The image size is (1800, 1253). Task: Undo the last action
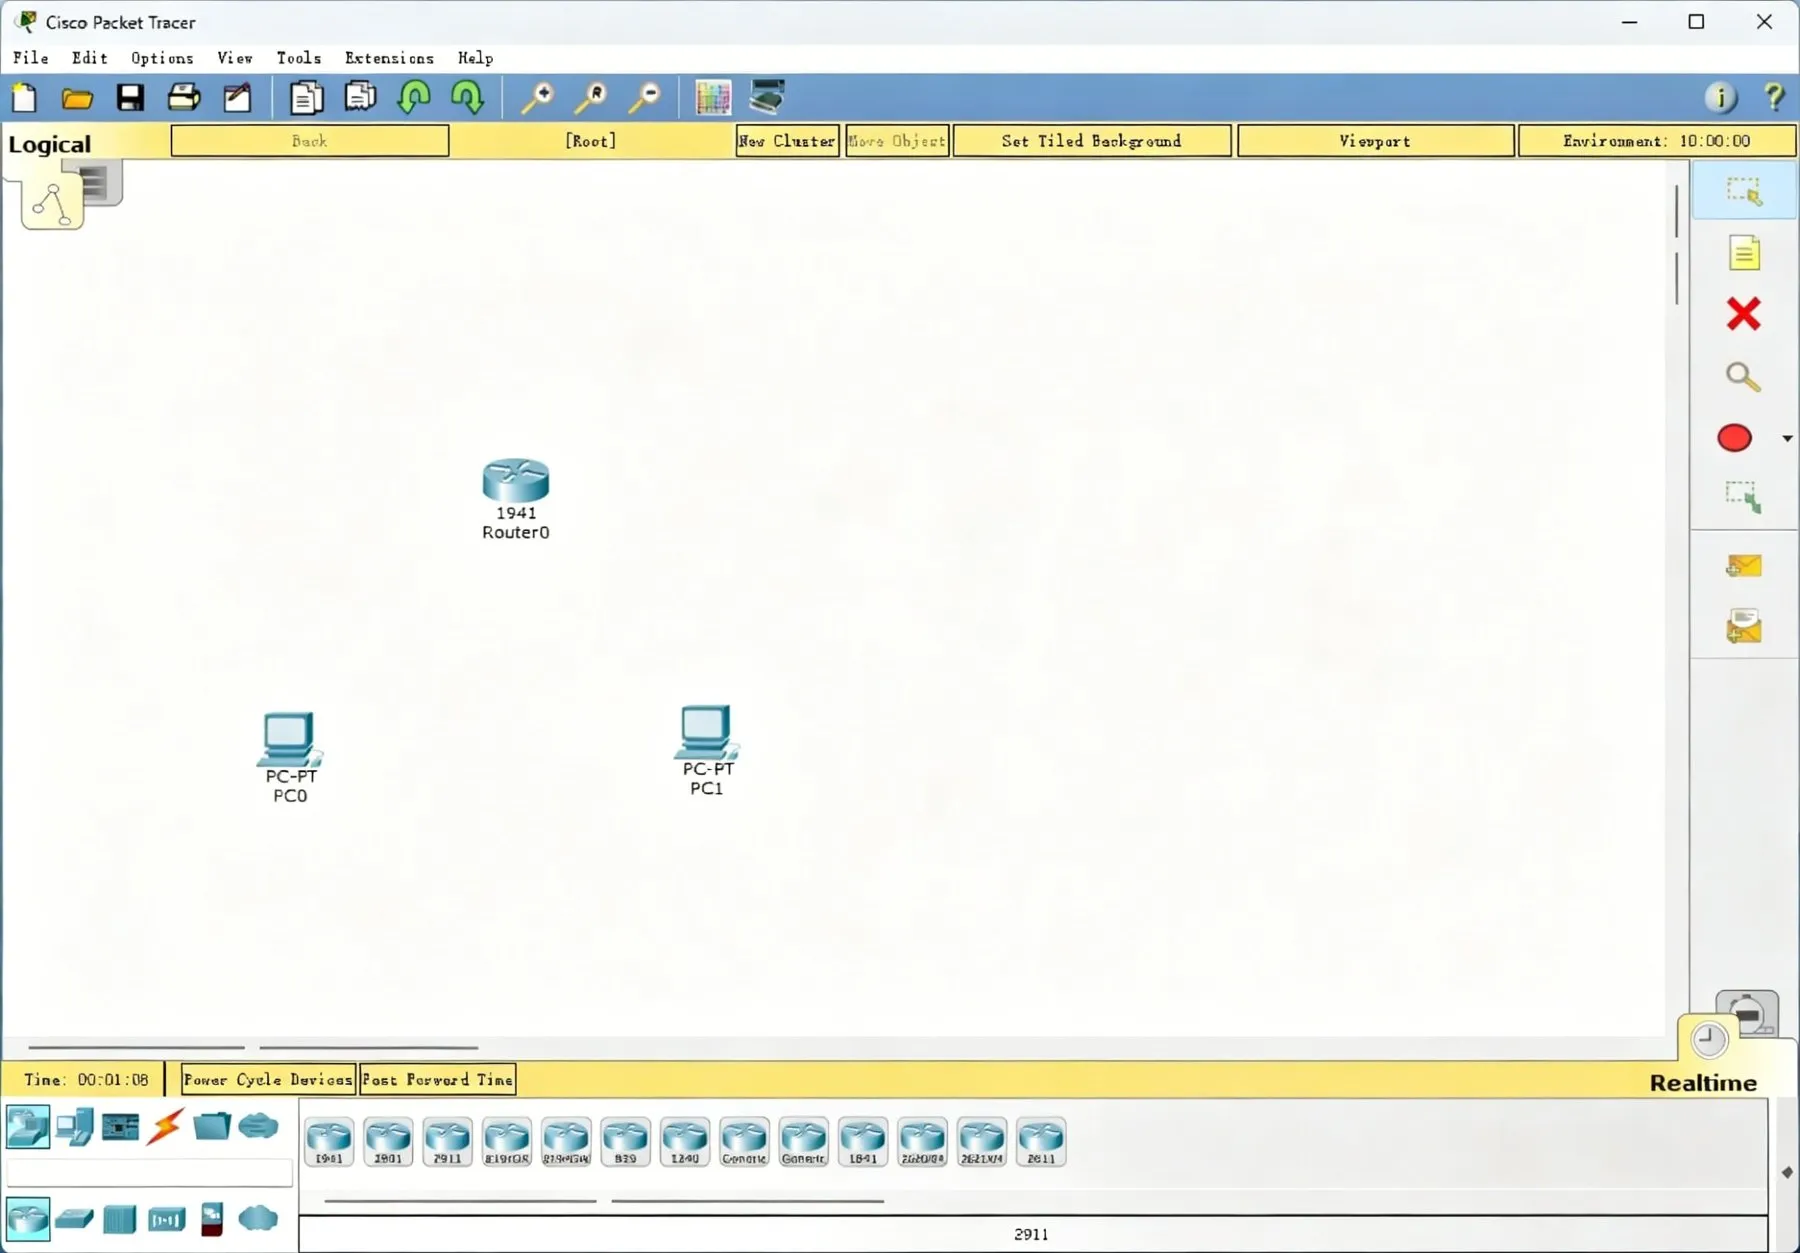(413, 97)
